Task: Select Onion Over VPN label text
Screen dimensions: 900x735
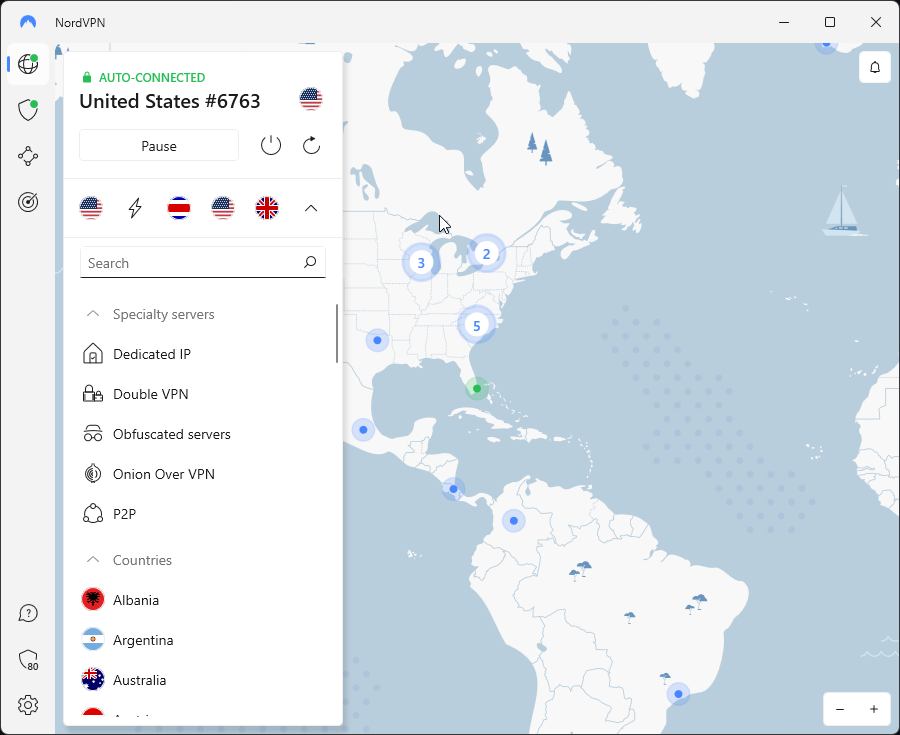Action: click(164, 474)
